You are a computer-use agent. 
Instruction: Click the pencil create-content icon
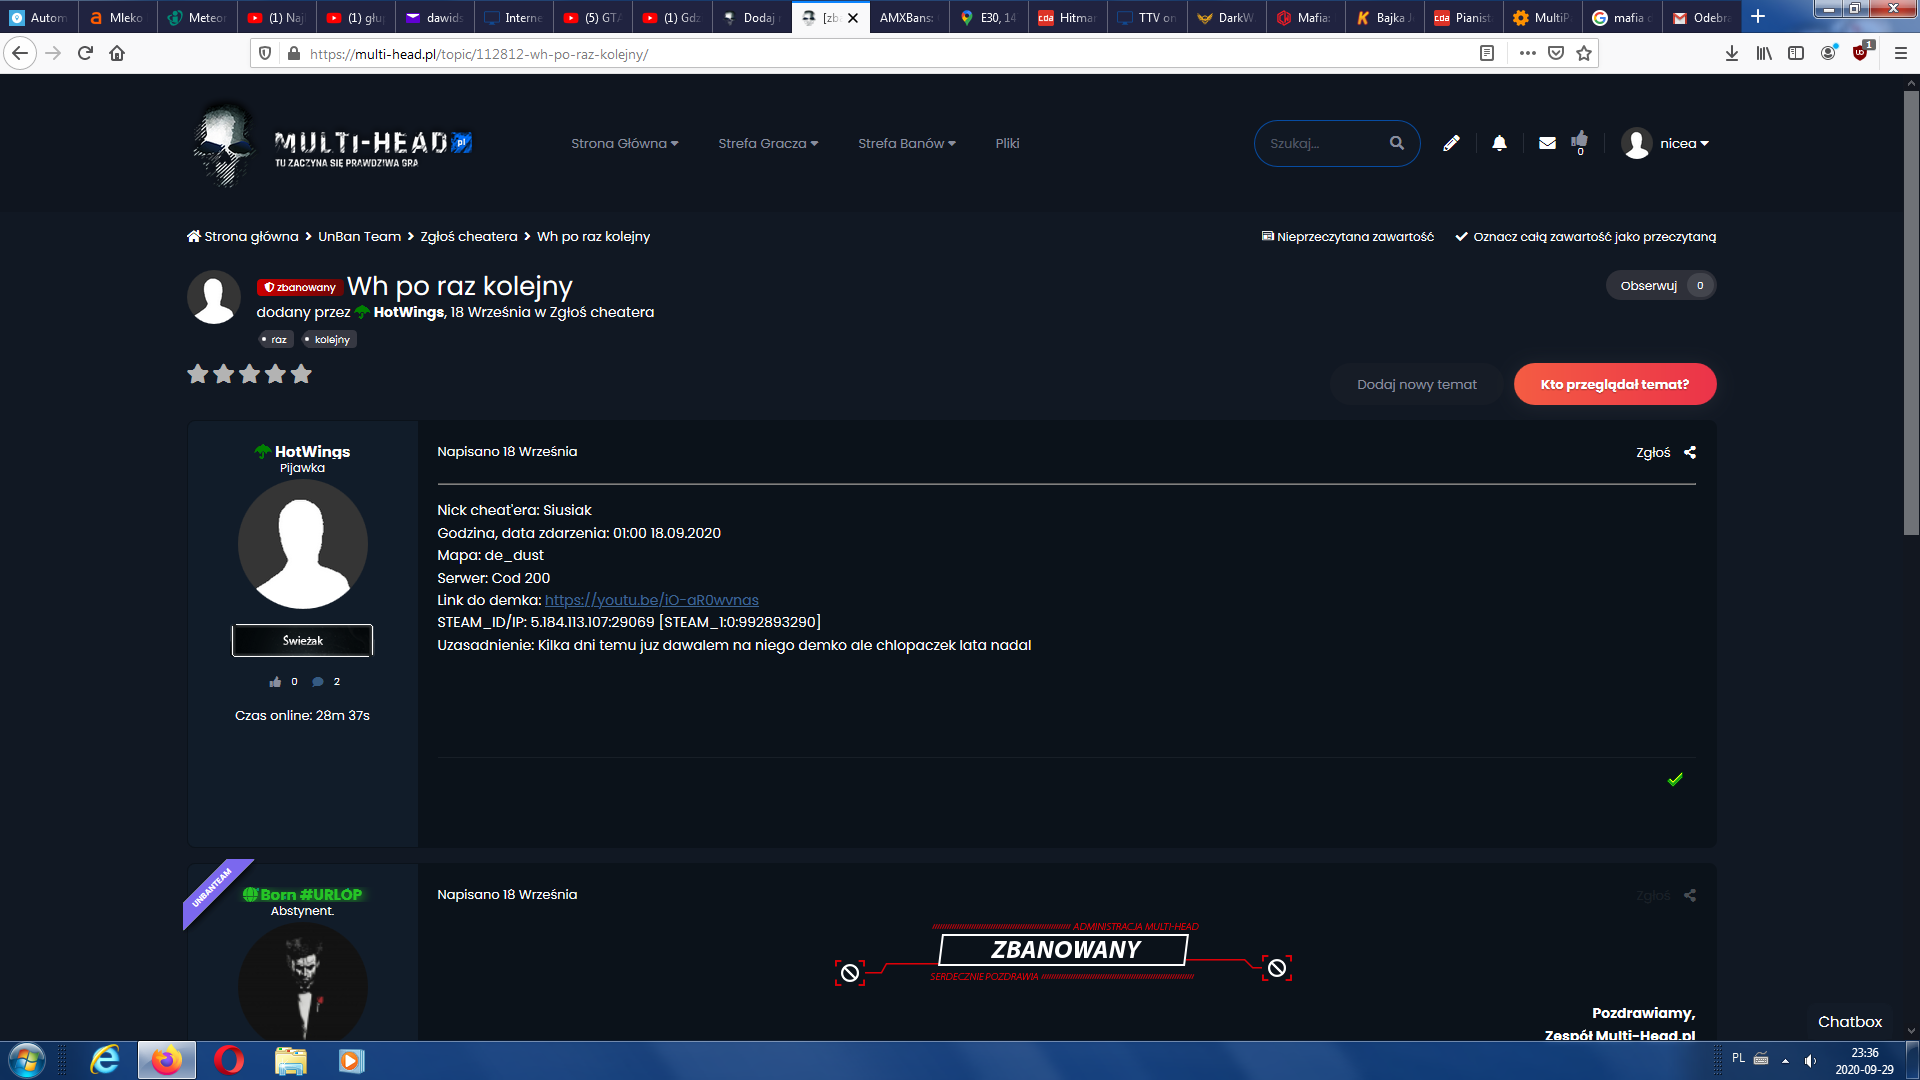pyautogui.click(x=1451, y=143)
